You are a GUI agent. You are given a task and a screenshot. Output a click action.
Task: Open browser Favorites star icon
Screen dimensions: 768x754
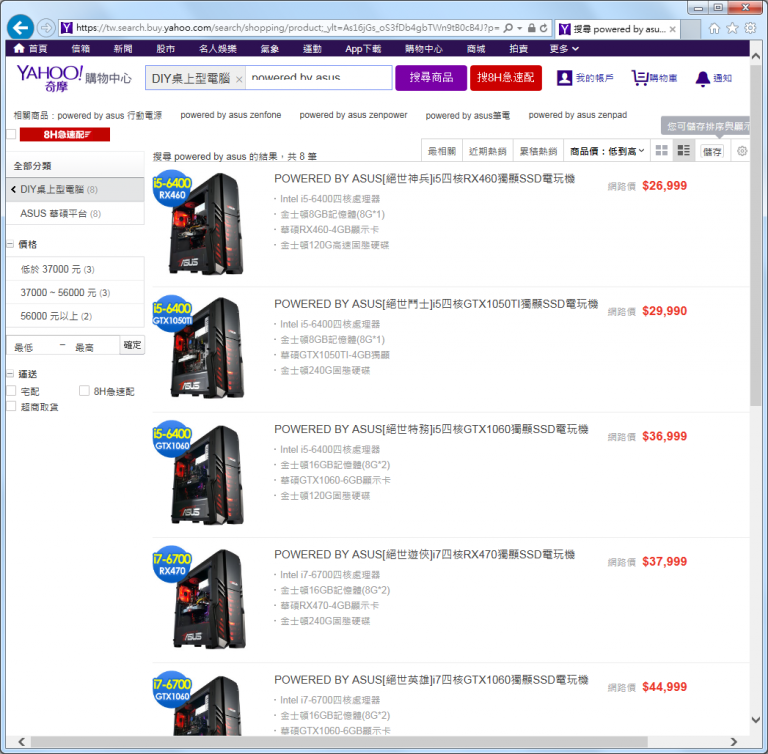click(x=732, y=28)
